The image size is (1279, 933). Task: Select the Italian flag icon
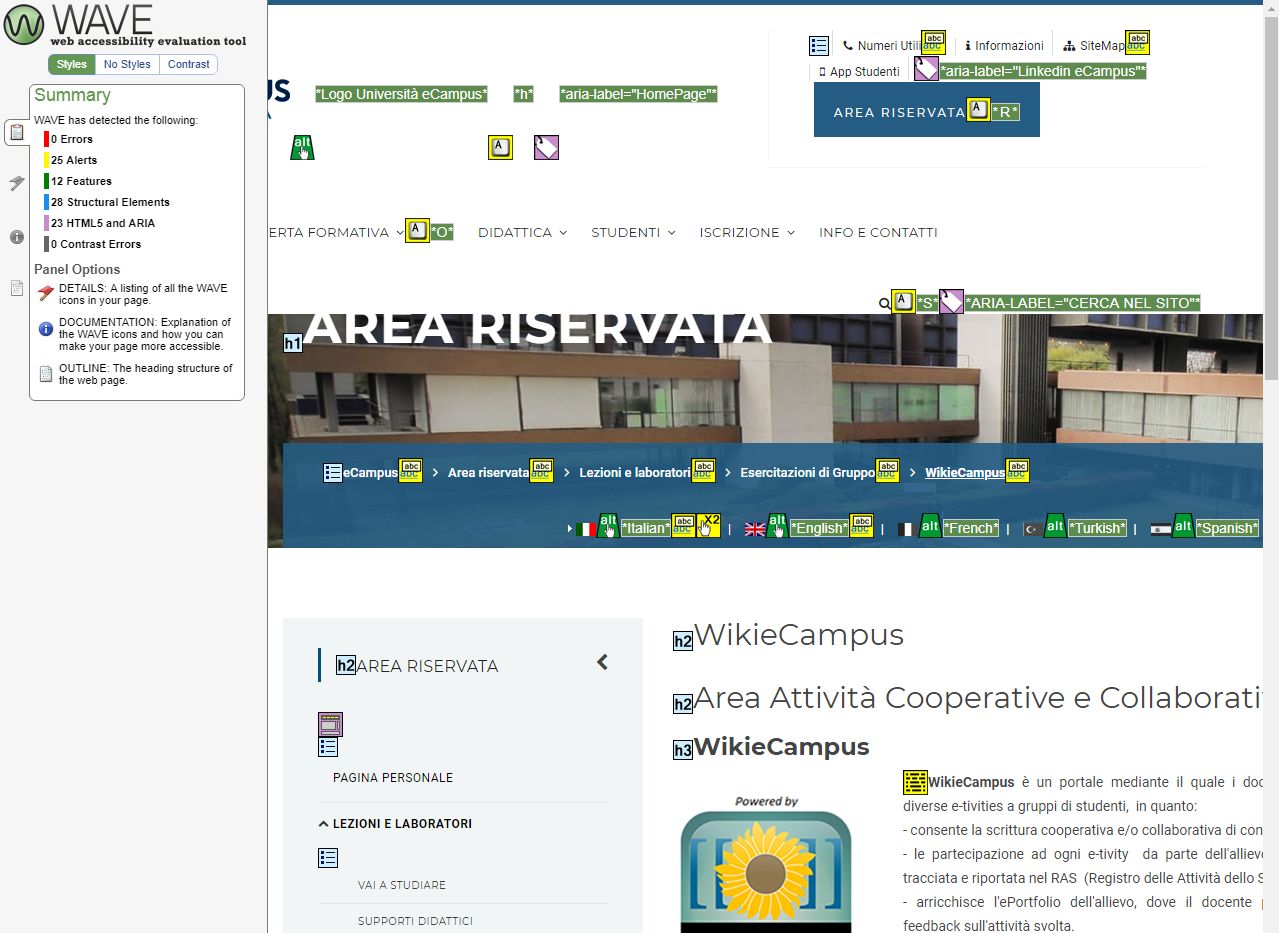click(586, 529)
